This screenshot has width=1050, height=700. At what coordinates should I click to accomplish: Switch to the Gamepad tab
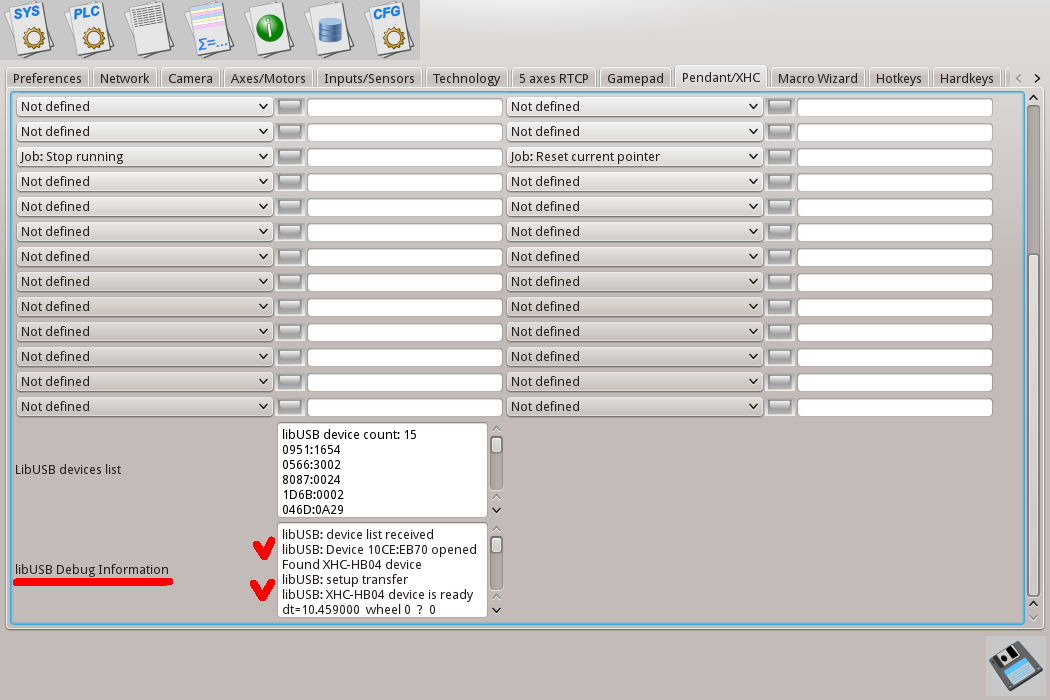click(635, 78)
